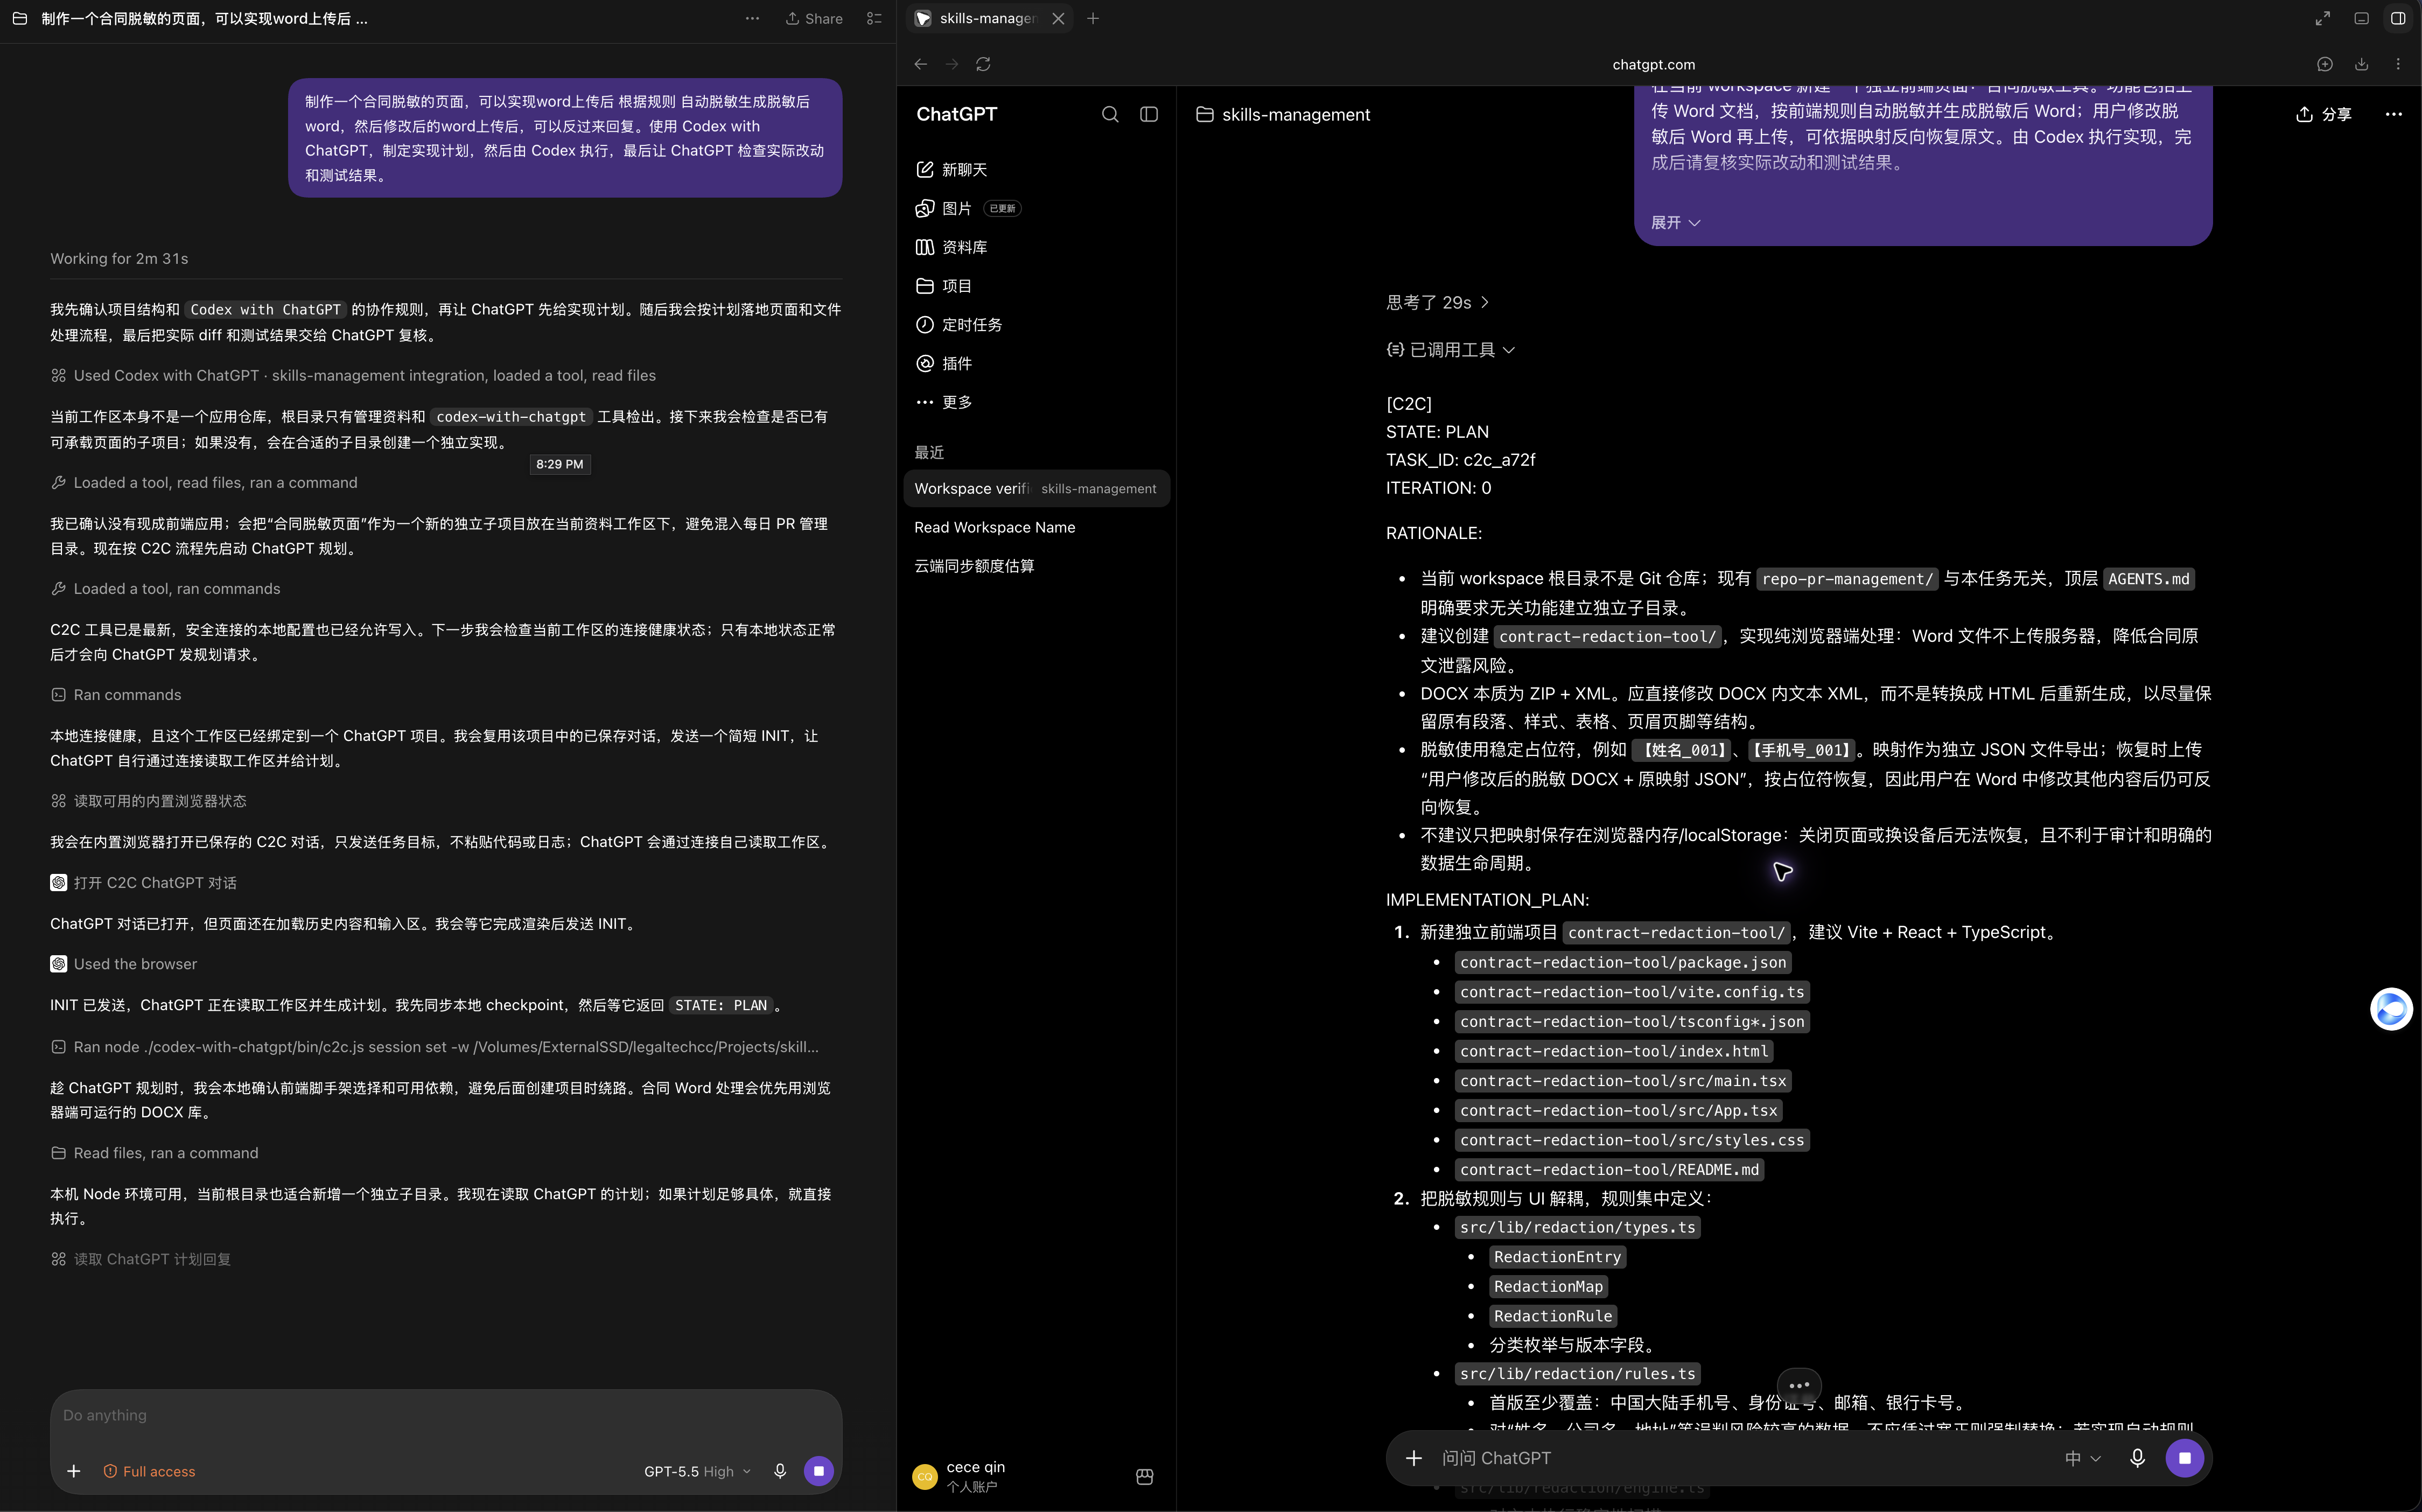
Task: Go forward in the built-in browser
Action: click(x=952, y=64)
